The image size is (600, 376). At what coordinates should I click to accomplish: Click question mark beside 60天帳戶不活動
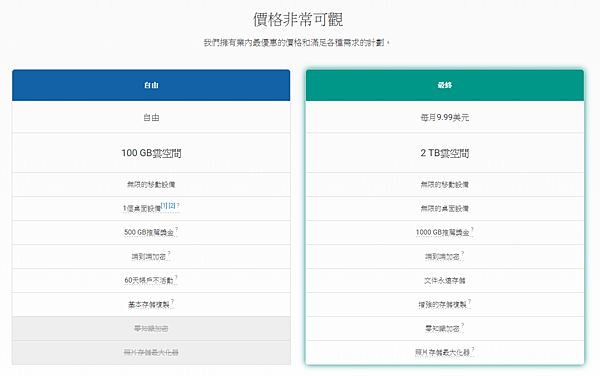[176, 278]
